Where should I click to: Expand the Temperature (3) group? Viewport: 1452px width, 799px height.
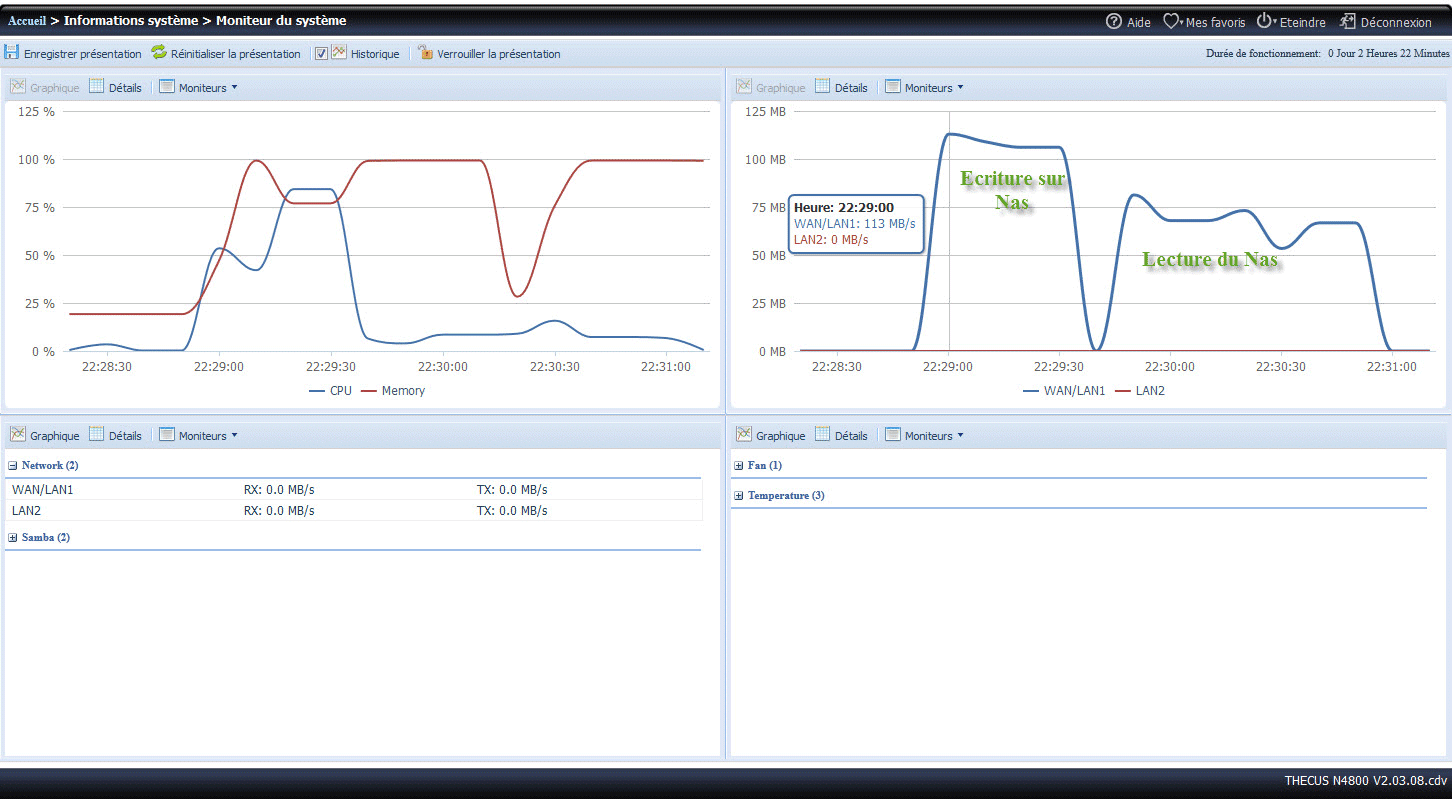739,496
